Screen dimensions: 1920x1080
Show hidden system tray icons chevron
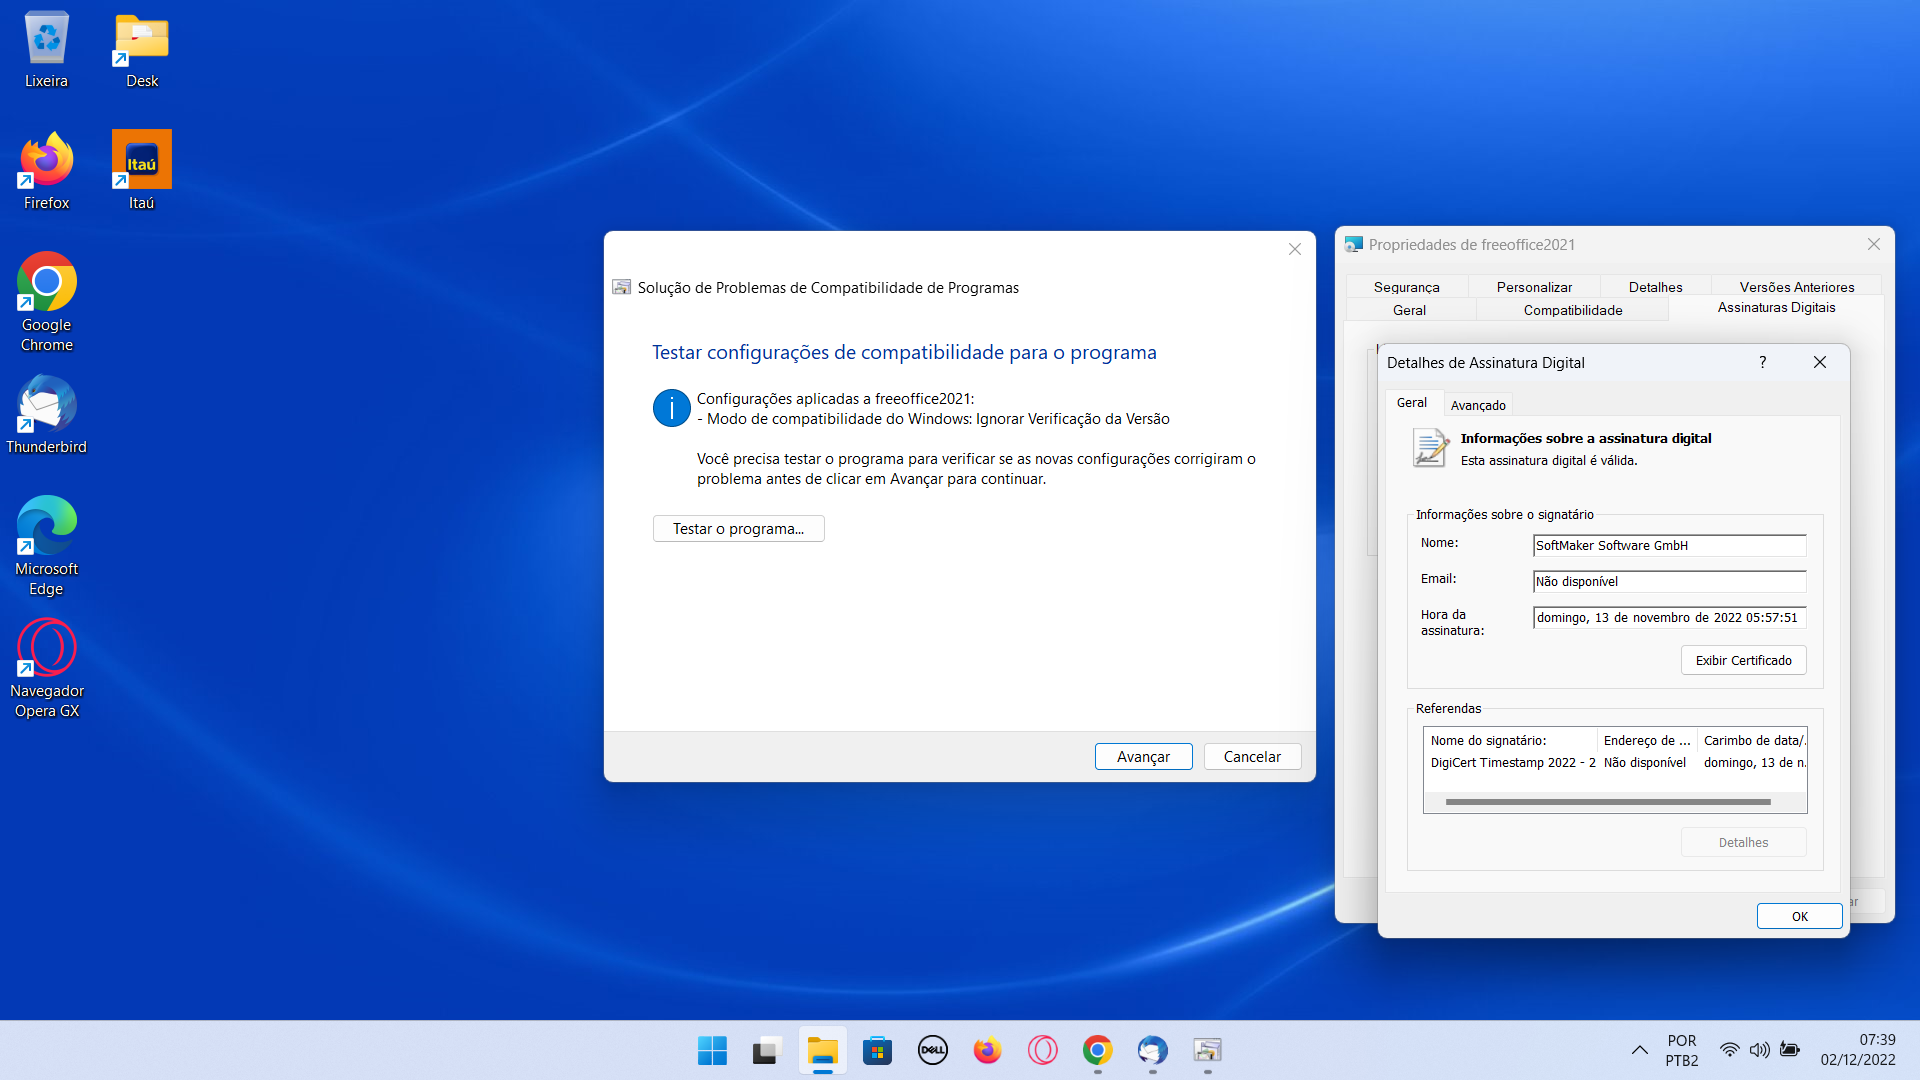1640,1050
